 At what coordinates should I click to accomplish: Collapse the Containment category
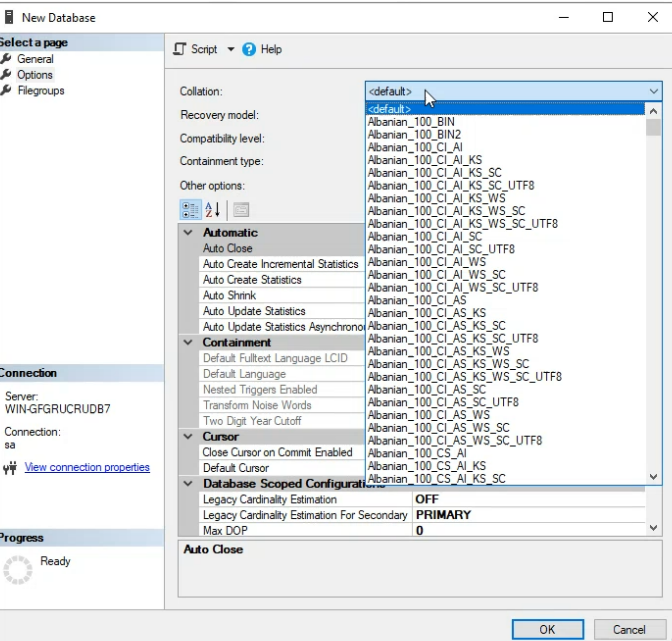click(188, 342)
